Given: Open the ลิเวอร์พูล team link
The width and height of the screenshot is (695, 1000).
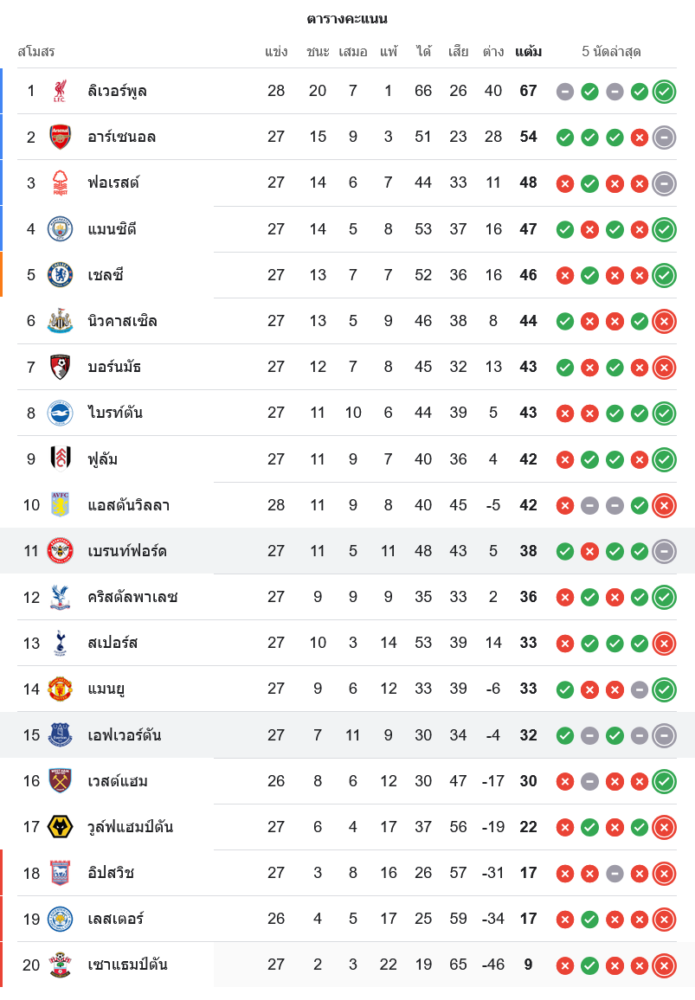Looking at the screenshot, I should (x=117, y=91).
